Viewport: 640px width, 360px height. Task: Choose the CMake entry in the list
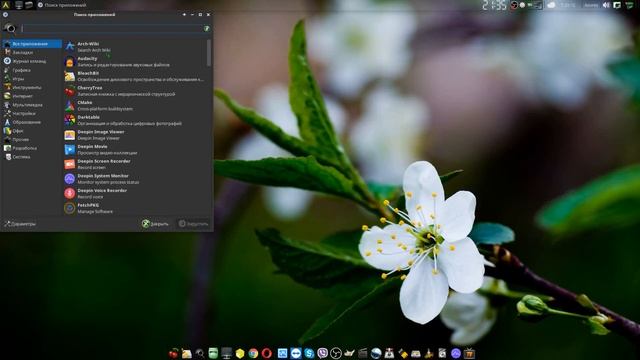[135, 105]
